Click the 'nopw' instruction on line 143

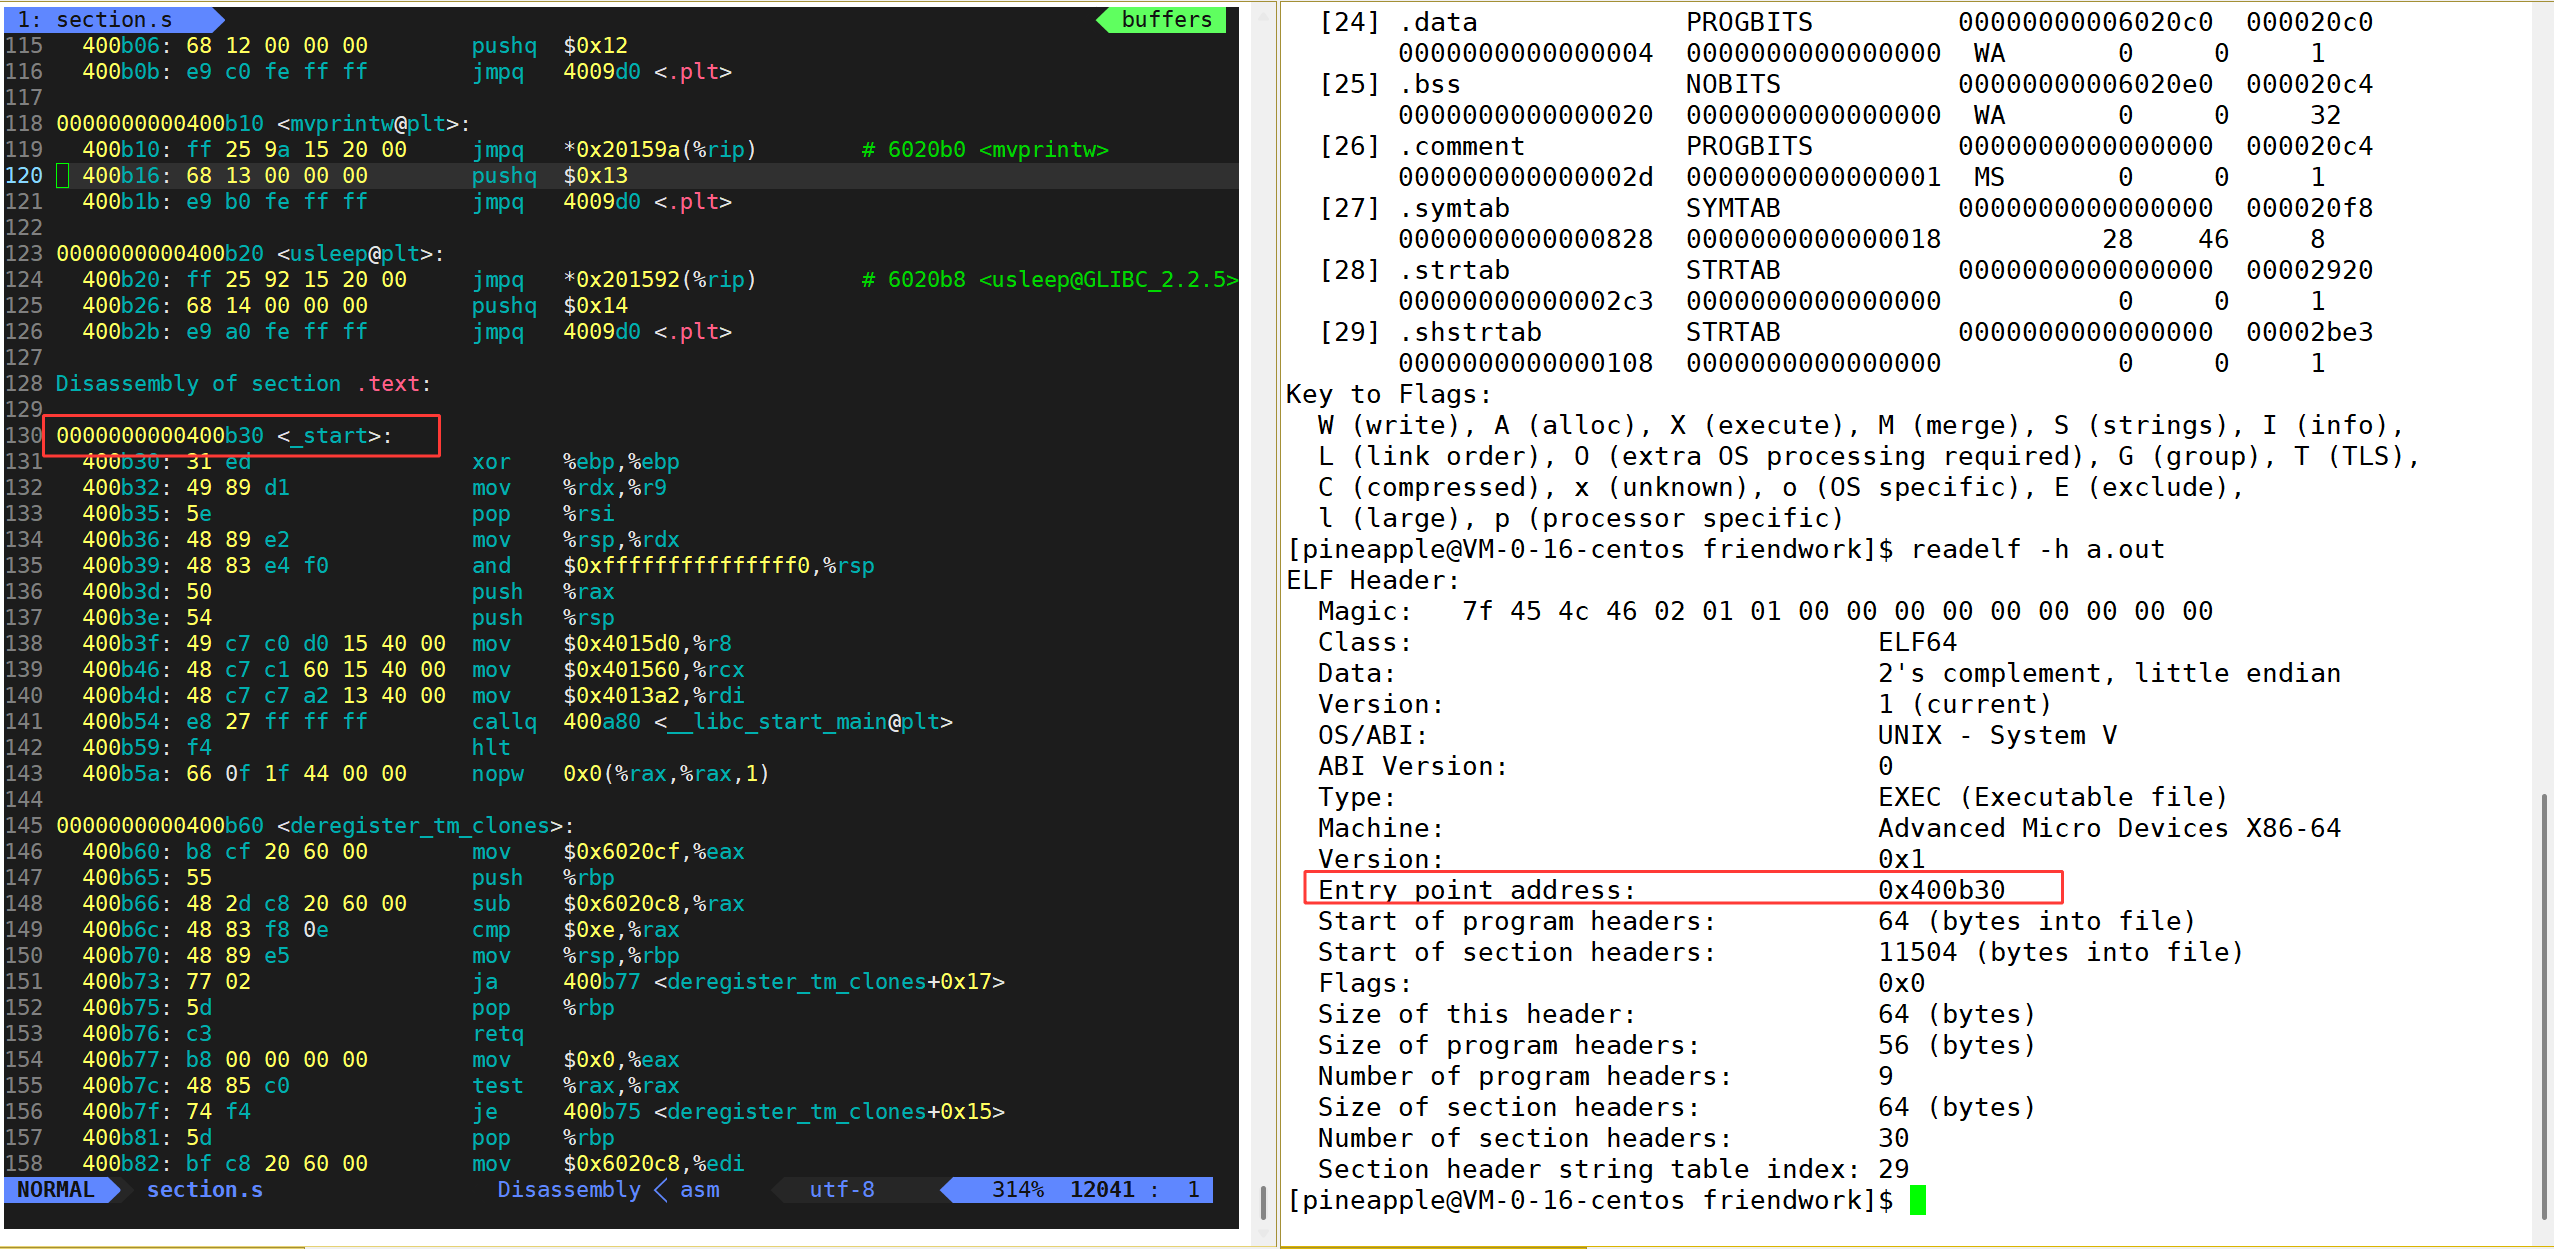point(498,773)
